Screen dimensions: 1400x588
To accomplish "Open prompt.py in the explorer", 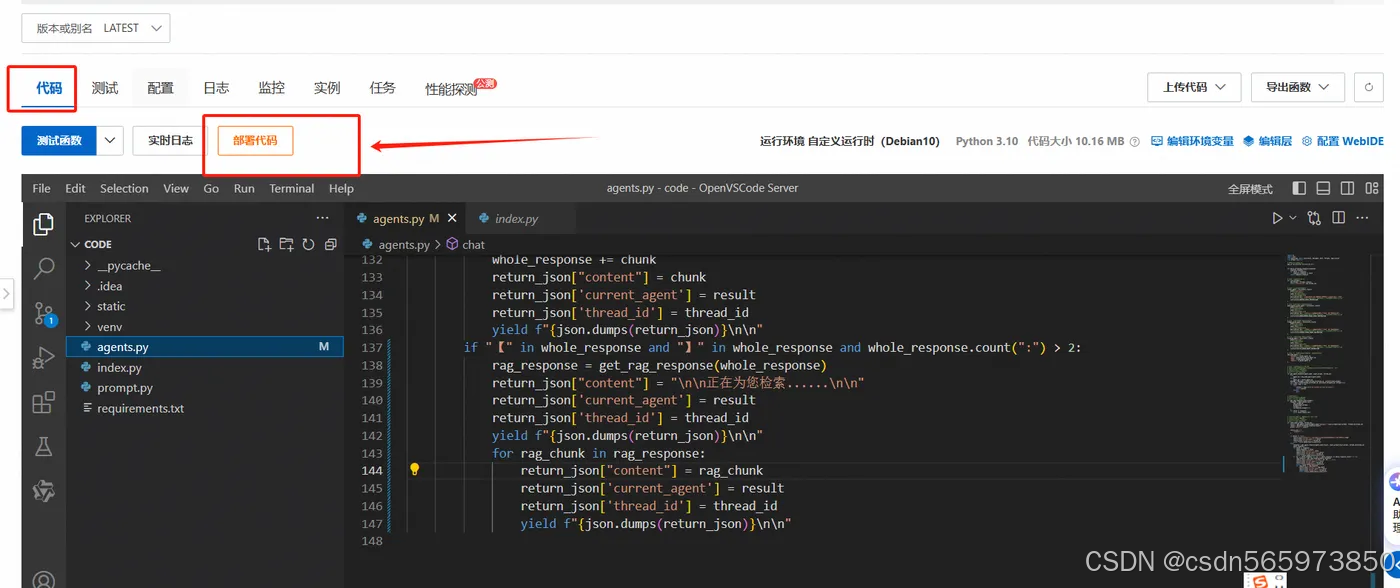I will pyautogui.click(x=125, y=388).
